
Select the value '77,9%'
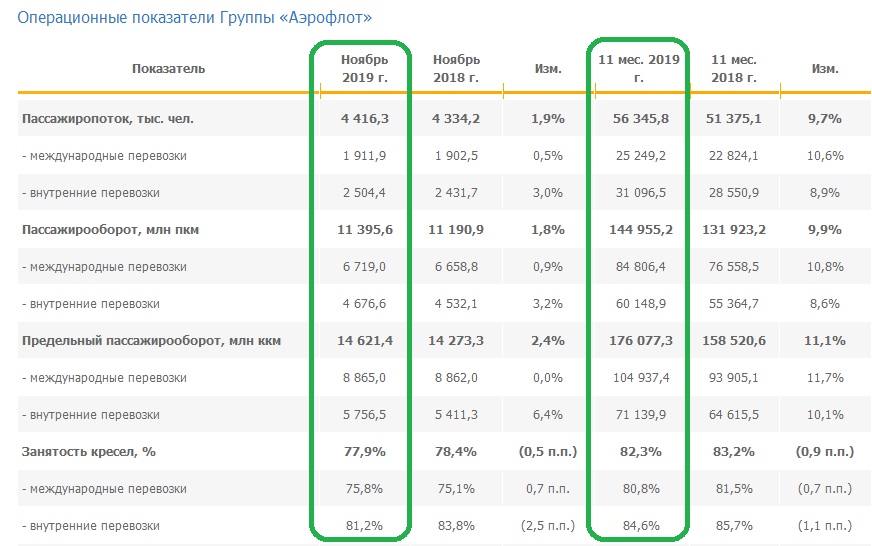coord(365,452)
